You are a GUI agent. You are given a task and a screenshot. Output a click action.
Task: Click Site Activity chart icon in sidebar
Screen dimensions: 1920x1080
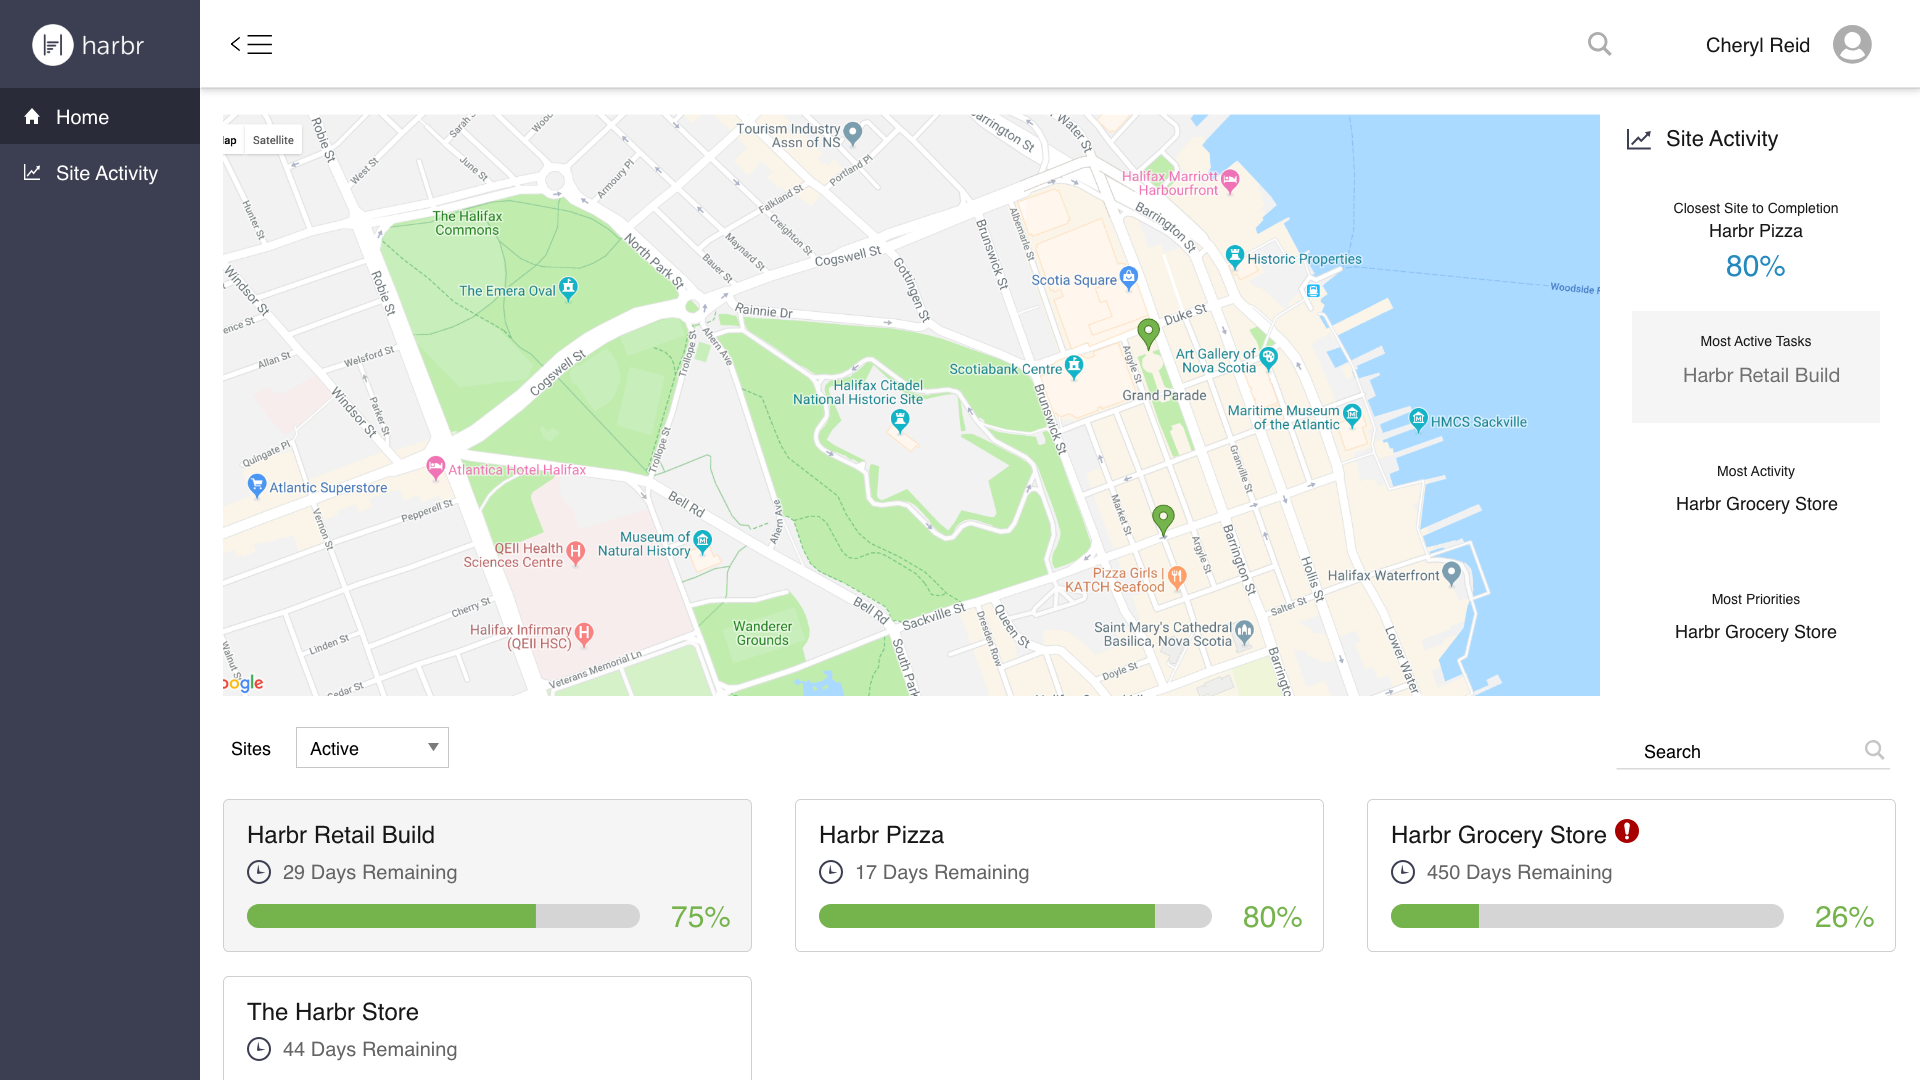point(32,173)
